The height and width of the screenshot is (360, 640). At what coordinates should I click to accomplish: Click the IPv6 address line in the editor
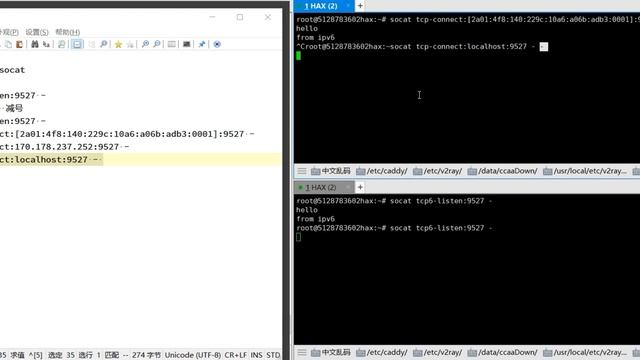(x=127, y=134)
